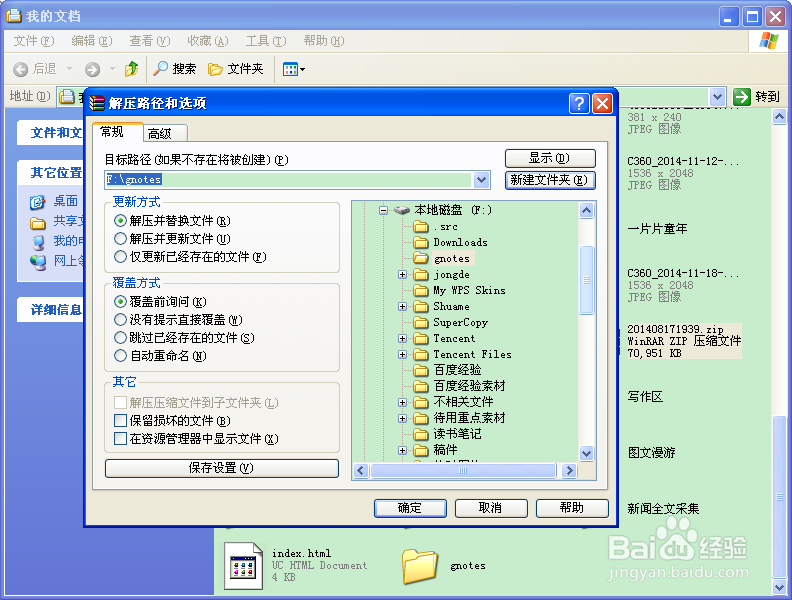The height and width of the screenshot is (600, 792).
Task: Click the Forward arrow icon in Explorer toolbar
Action: point(92,69)
